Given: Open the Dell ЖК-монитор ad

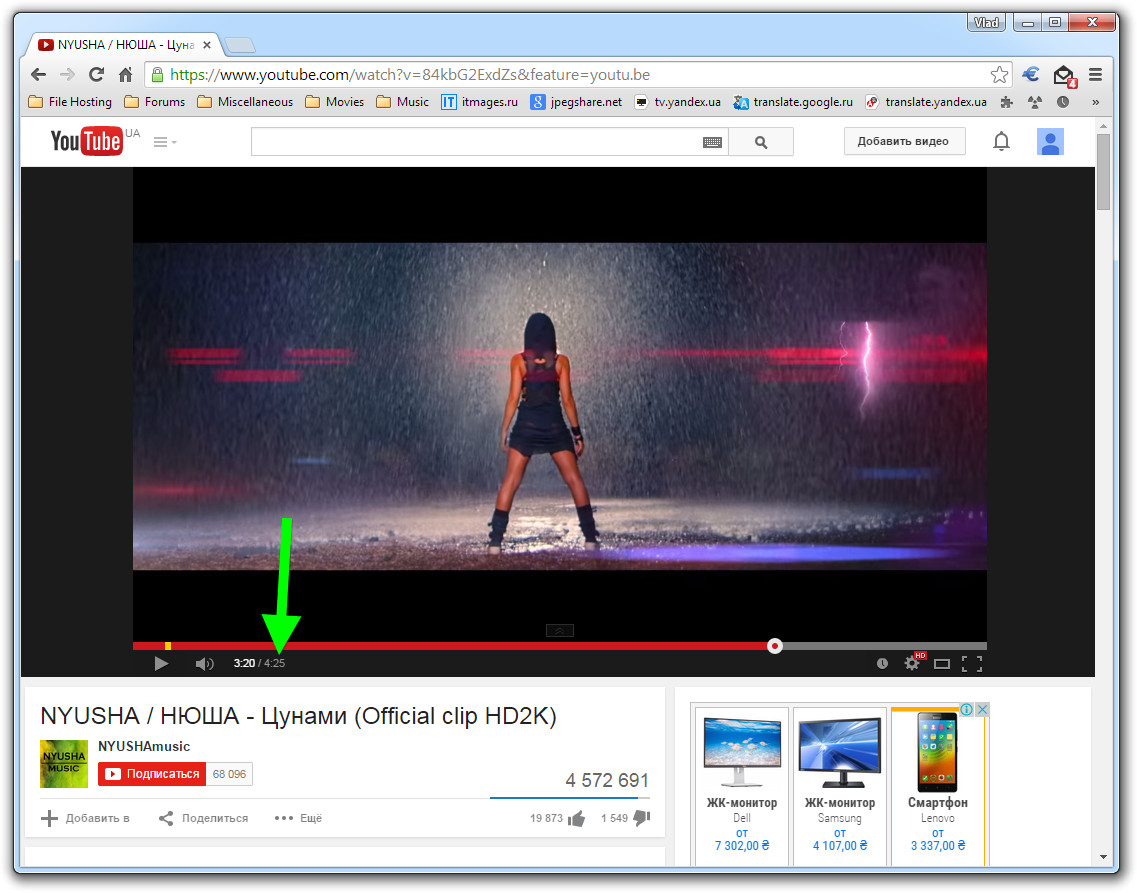Looking at the screenshot, I should click(x=742, y=786).
